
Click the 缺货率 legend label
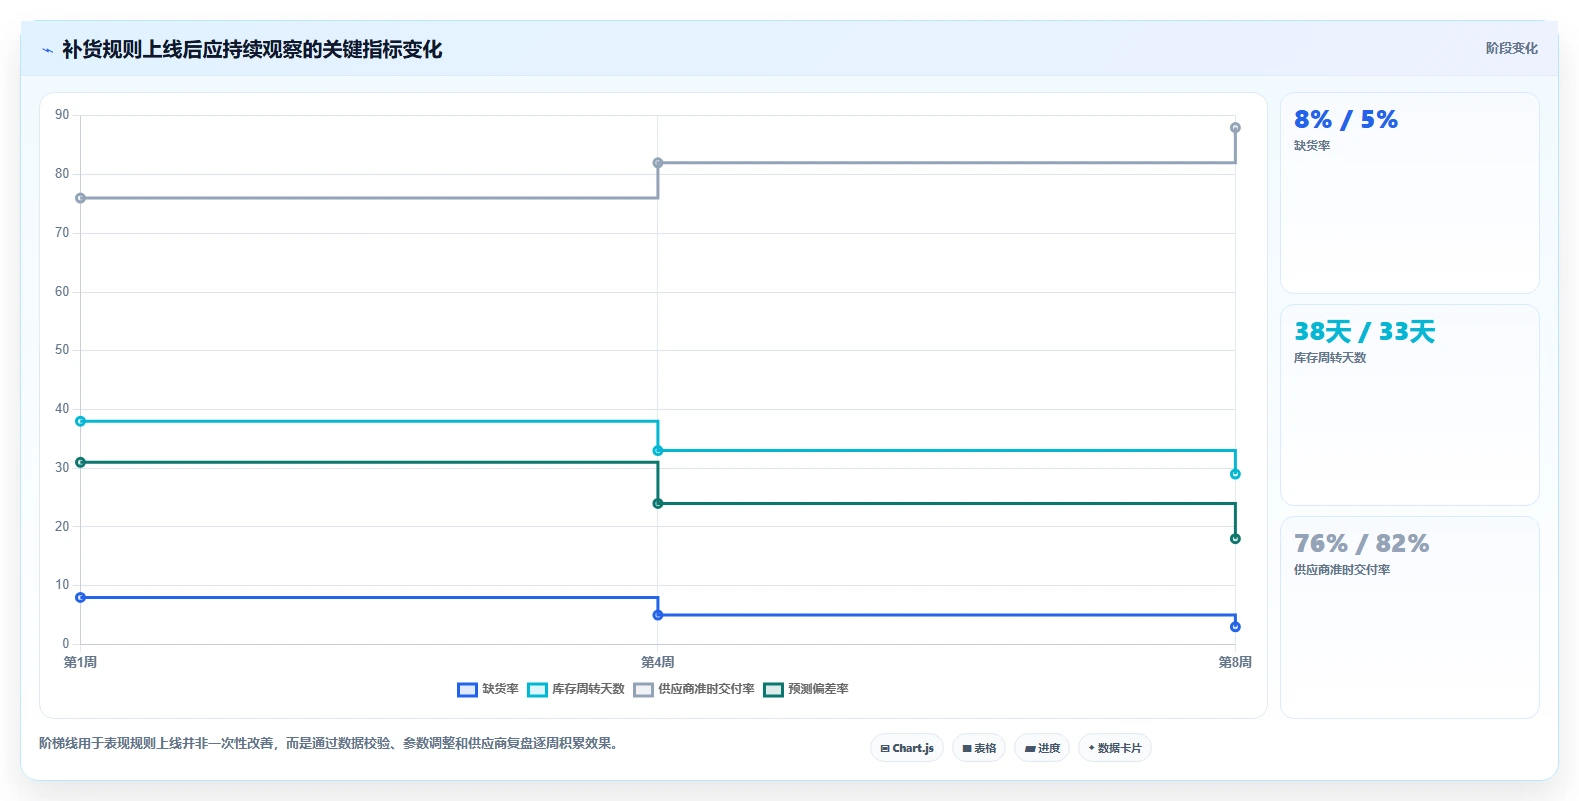500,689
